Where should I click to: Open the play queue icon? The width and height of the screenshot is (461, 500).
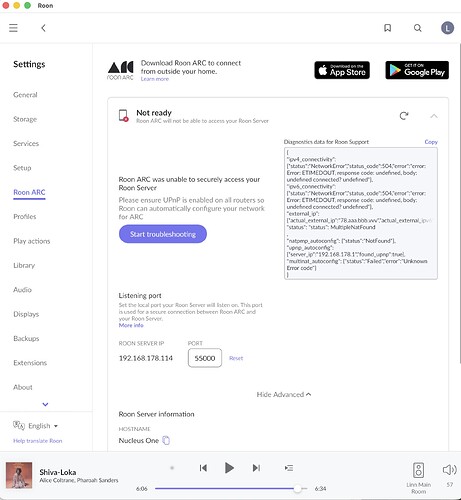pos(289,468)
